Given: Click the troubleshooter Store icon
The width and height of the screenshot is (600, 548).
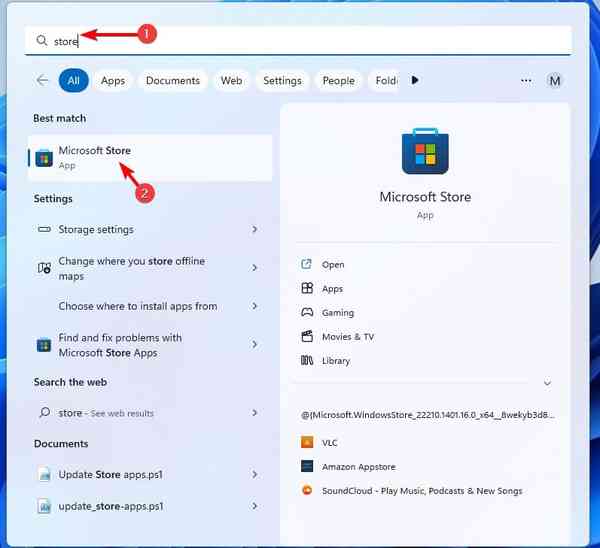Looking at the screenshot, I should click(x=44, y=345).
